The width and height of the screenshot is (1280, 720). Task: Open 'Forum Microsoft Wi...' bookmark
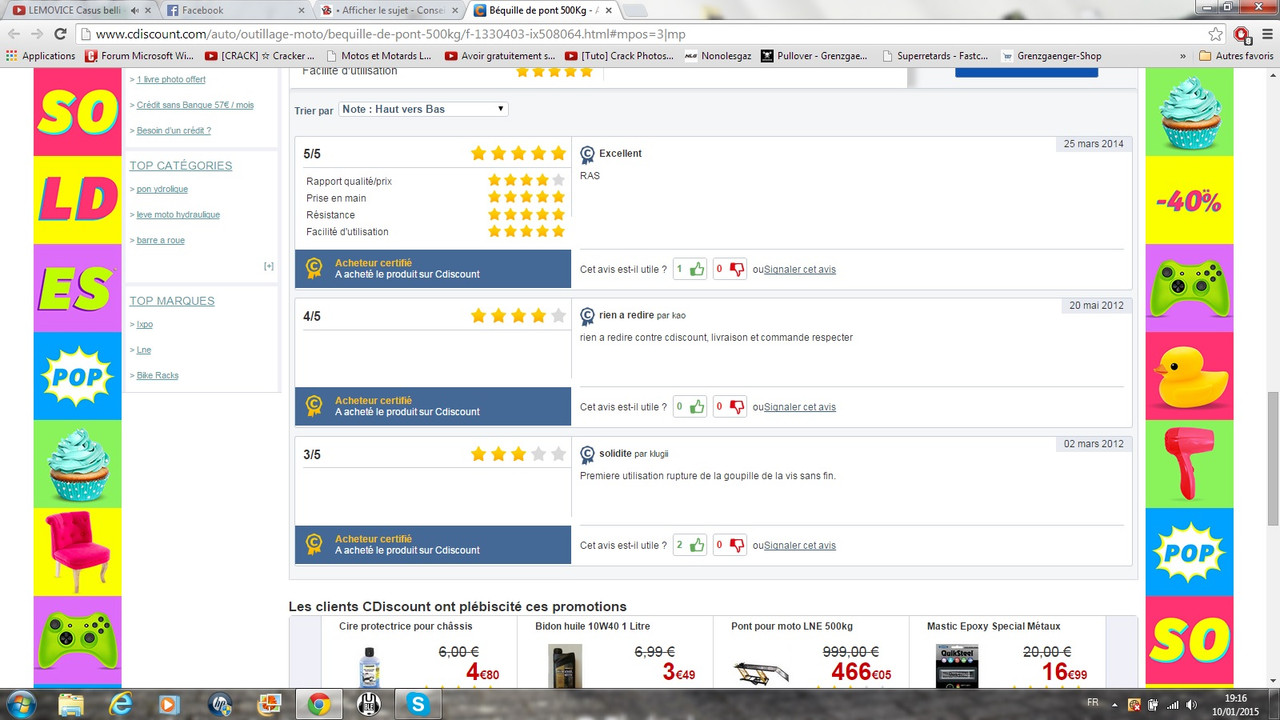[x=140, y=56]
